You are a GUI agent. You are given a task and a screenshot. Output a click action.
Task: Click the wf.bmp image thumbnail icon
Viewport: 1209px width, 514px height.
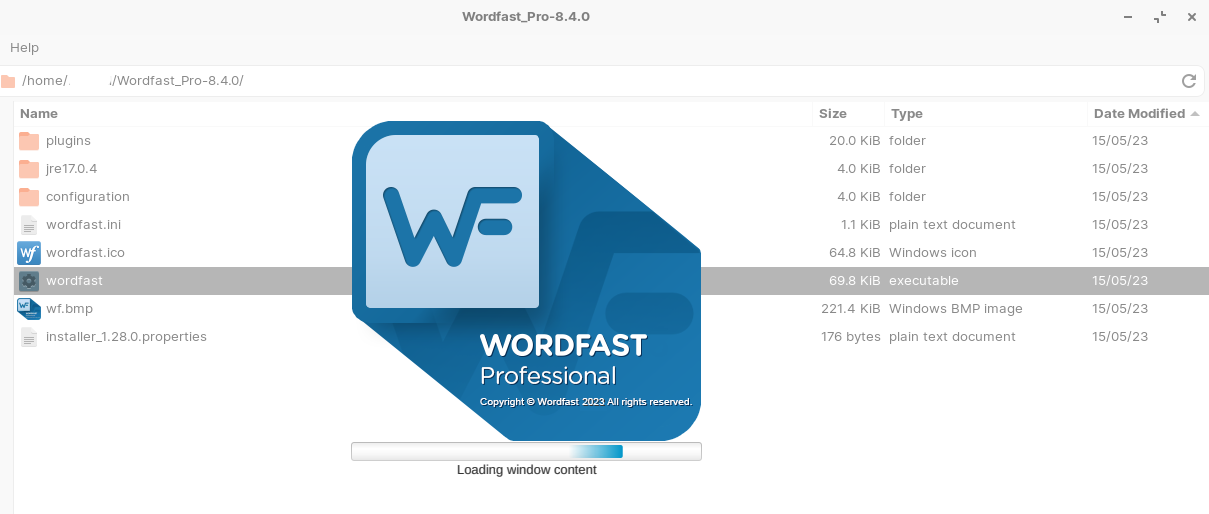(29, 309)
